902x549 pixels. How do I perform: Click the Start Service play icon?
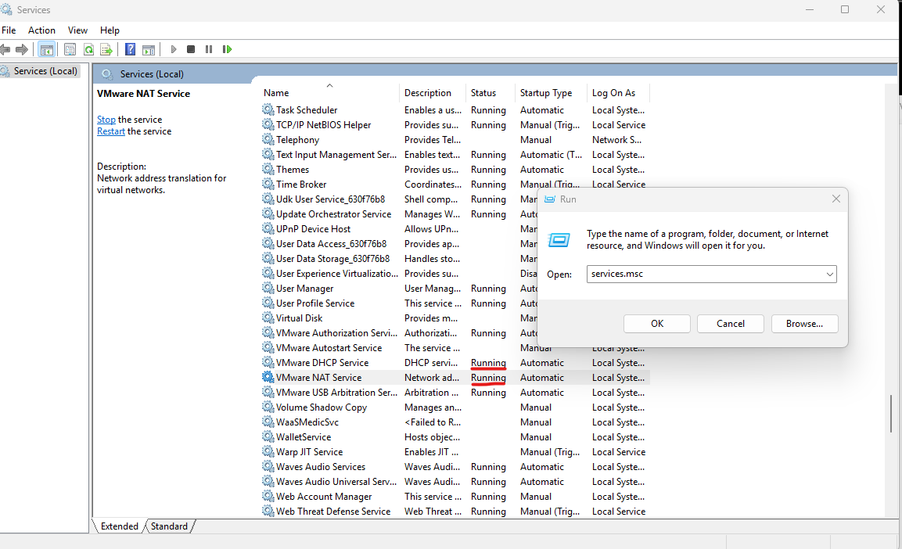click(173, 49)
